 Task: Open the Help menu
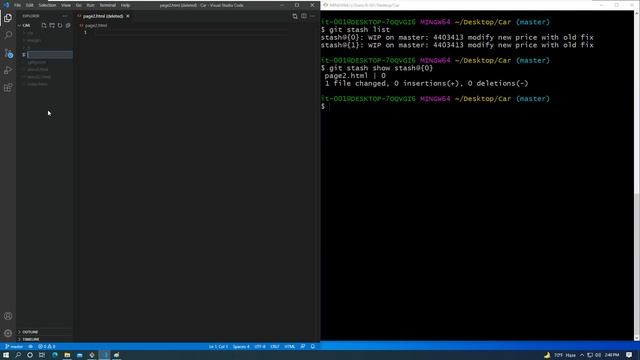click(x=125, y=5)
